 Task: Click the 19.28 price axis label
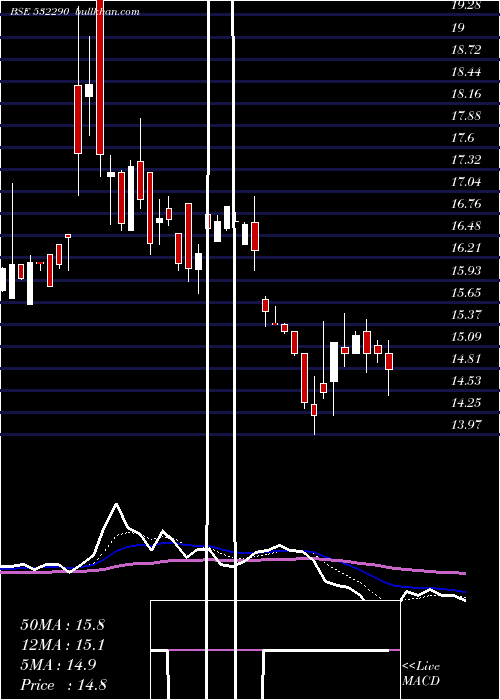click(x=466, y=5)
